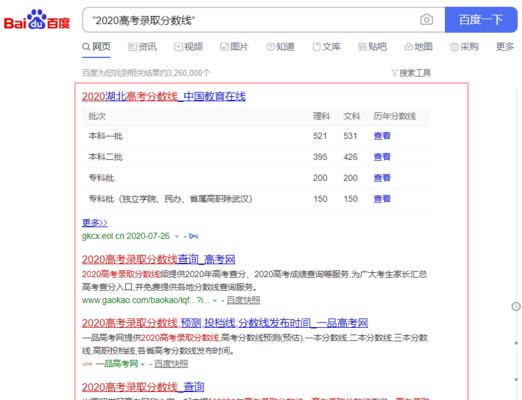522x400 pixels.
Task: Open the 地图 tab
Action: coord(418,47)
